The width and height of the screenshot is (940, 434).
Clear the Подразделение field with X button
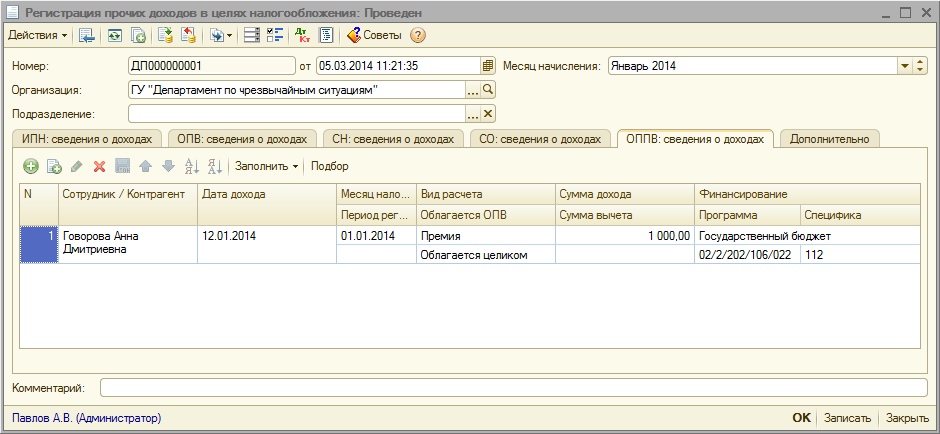(x=488, y=113)
